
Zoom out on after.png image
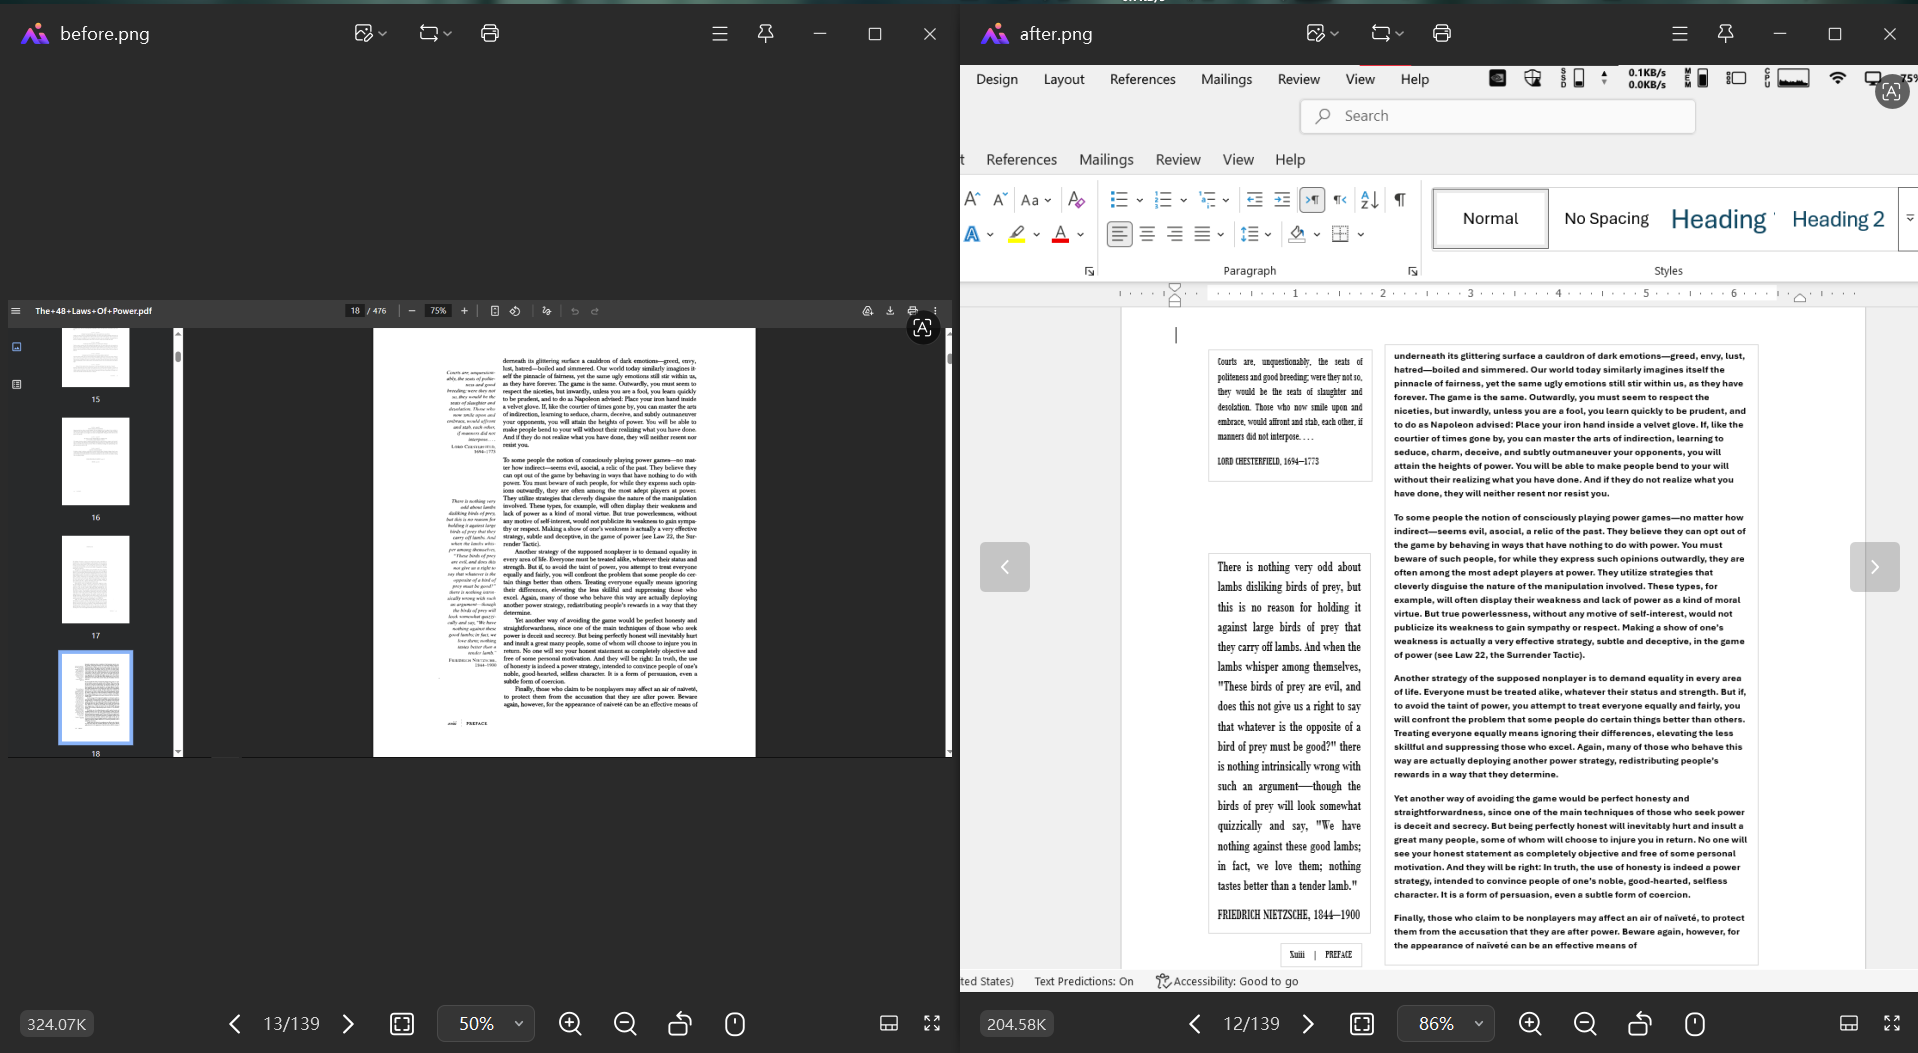point(1585,1024)
